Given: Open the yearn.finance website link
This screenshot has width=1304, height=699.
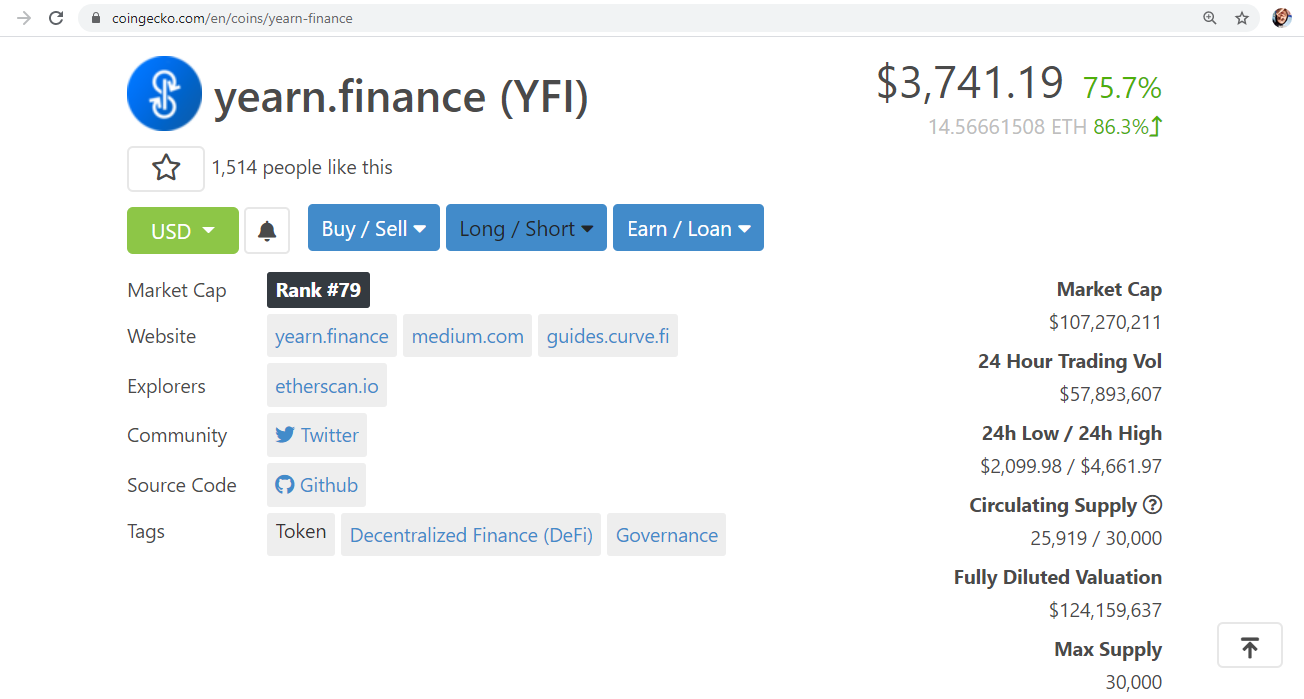Looking at the screenshot, I should click(332, 336).
